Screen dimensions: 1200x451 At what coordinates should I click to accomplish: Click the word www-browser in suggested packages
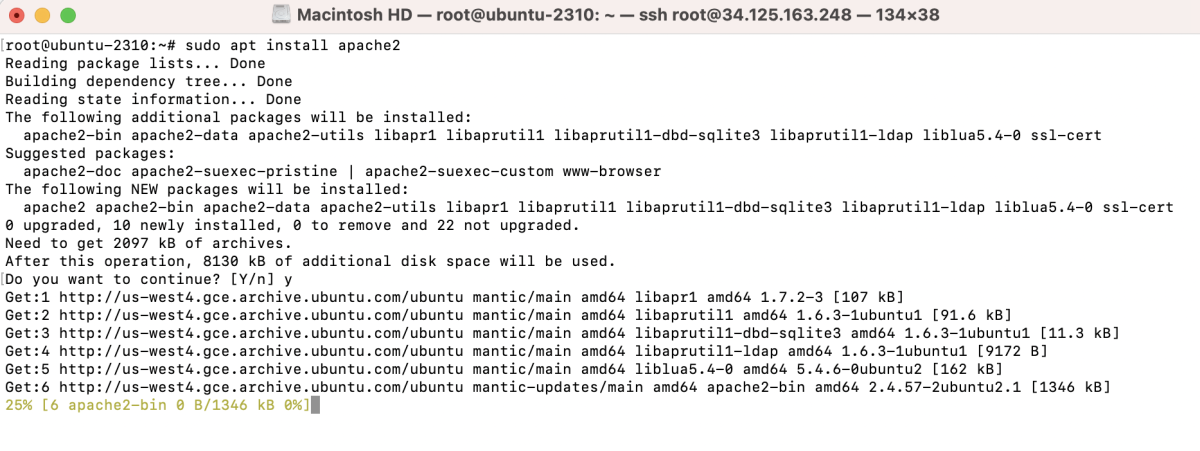pyautogui.click(x=612, y=172)
